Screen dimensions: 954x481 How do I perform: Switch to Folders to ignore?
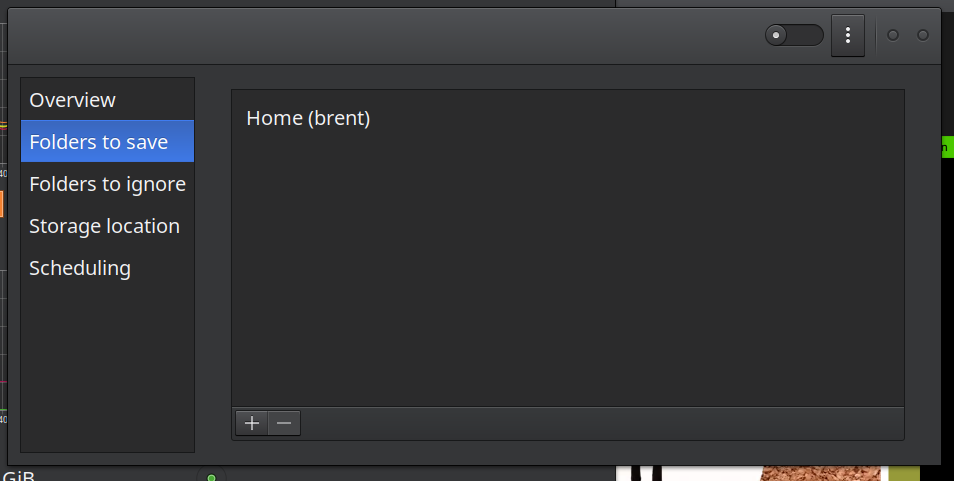108,184
